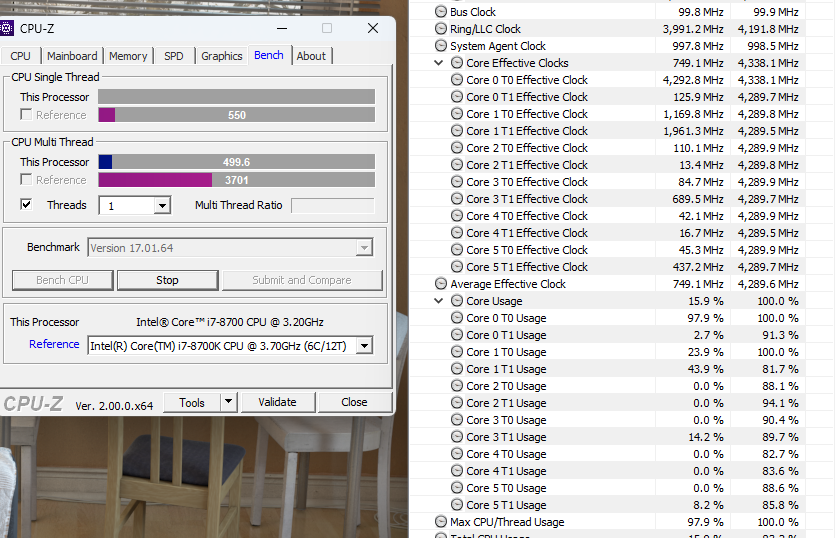The height and width of the screenshot is (538, 835).
Task: Switch to the About tab
Action: coord(311,56)
